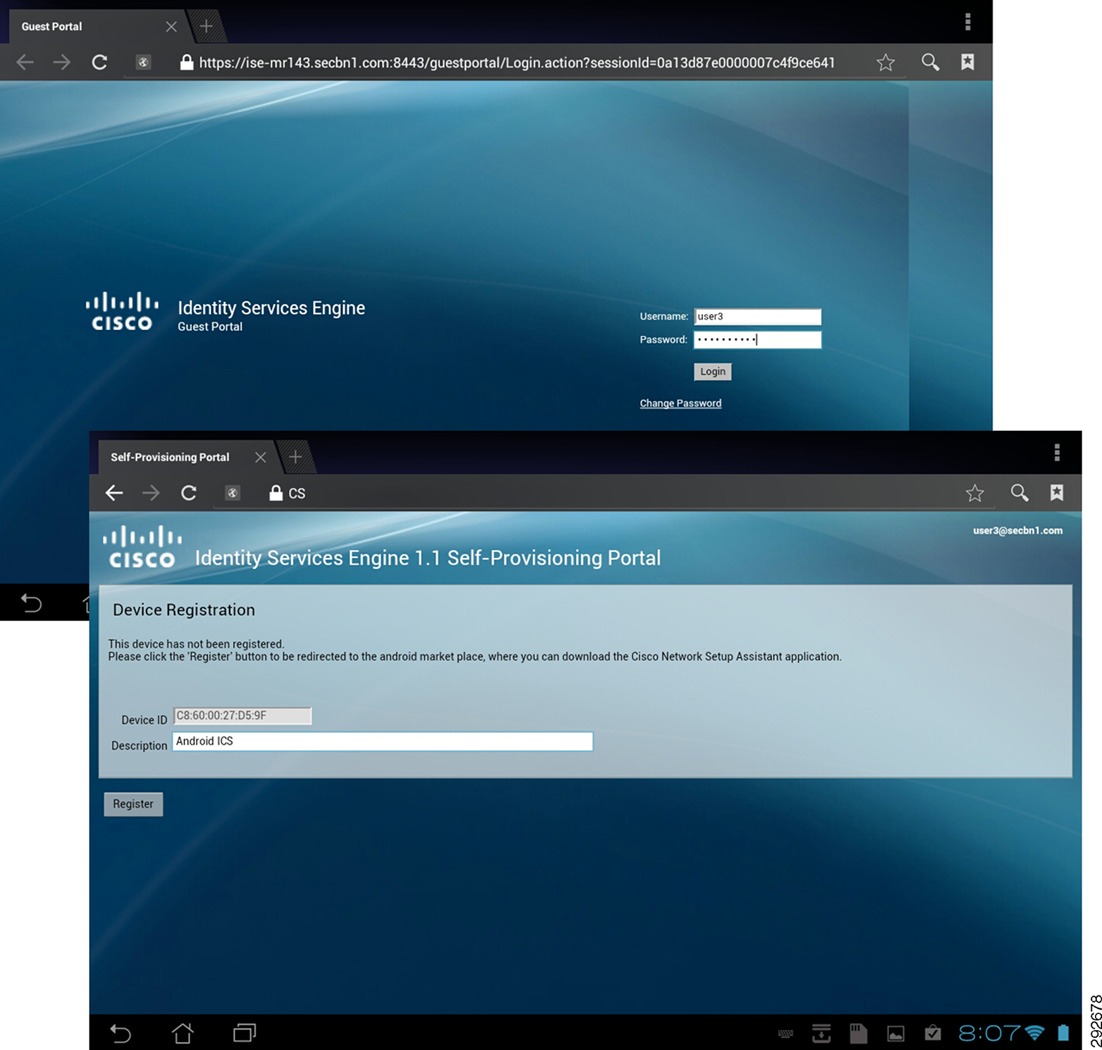Go back in the Guest Portal browser window

pyautogui.click(x=25, y=63)
